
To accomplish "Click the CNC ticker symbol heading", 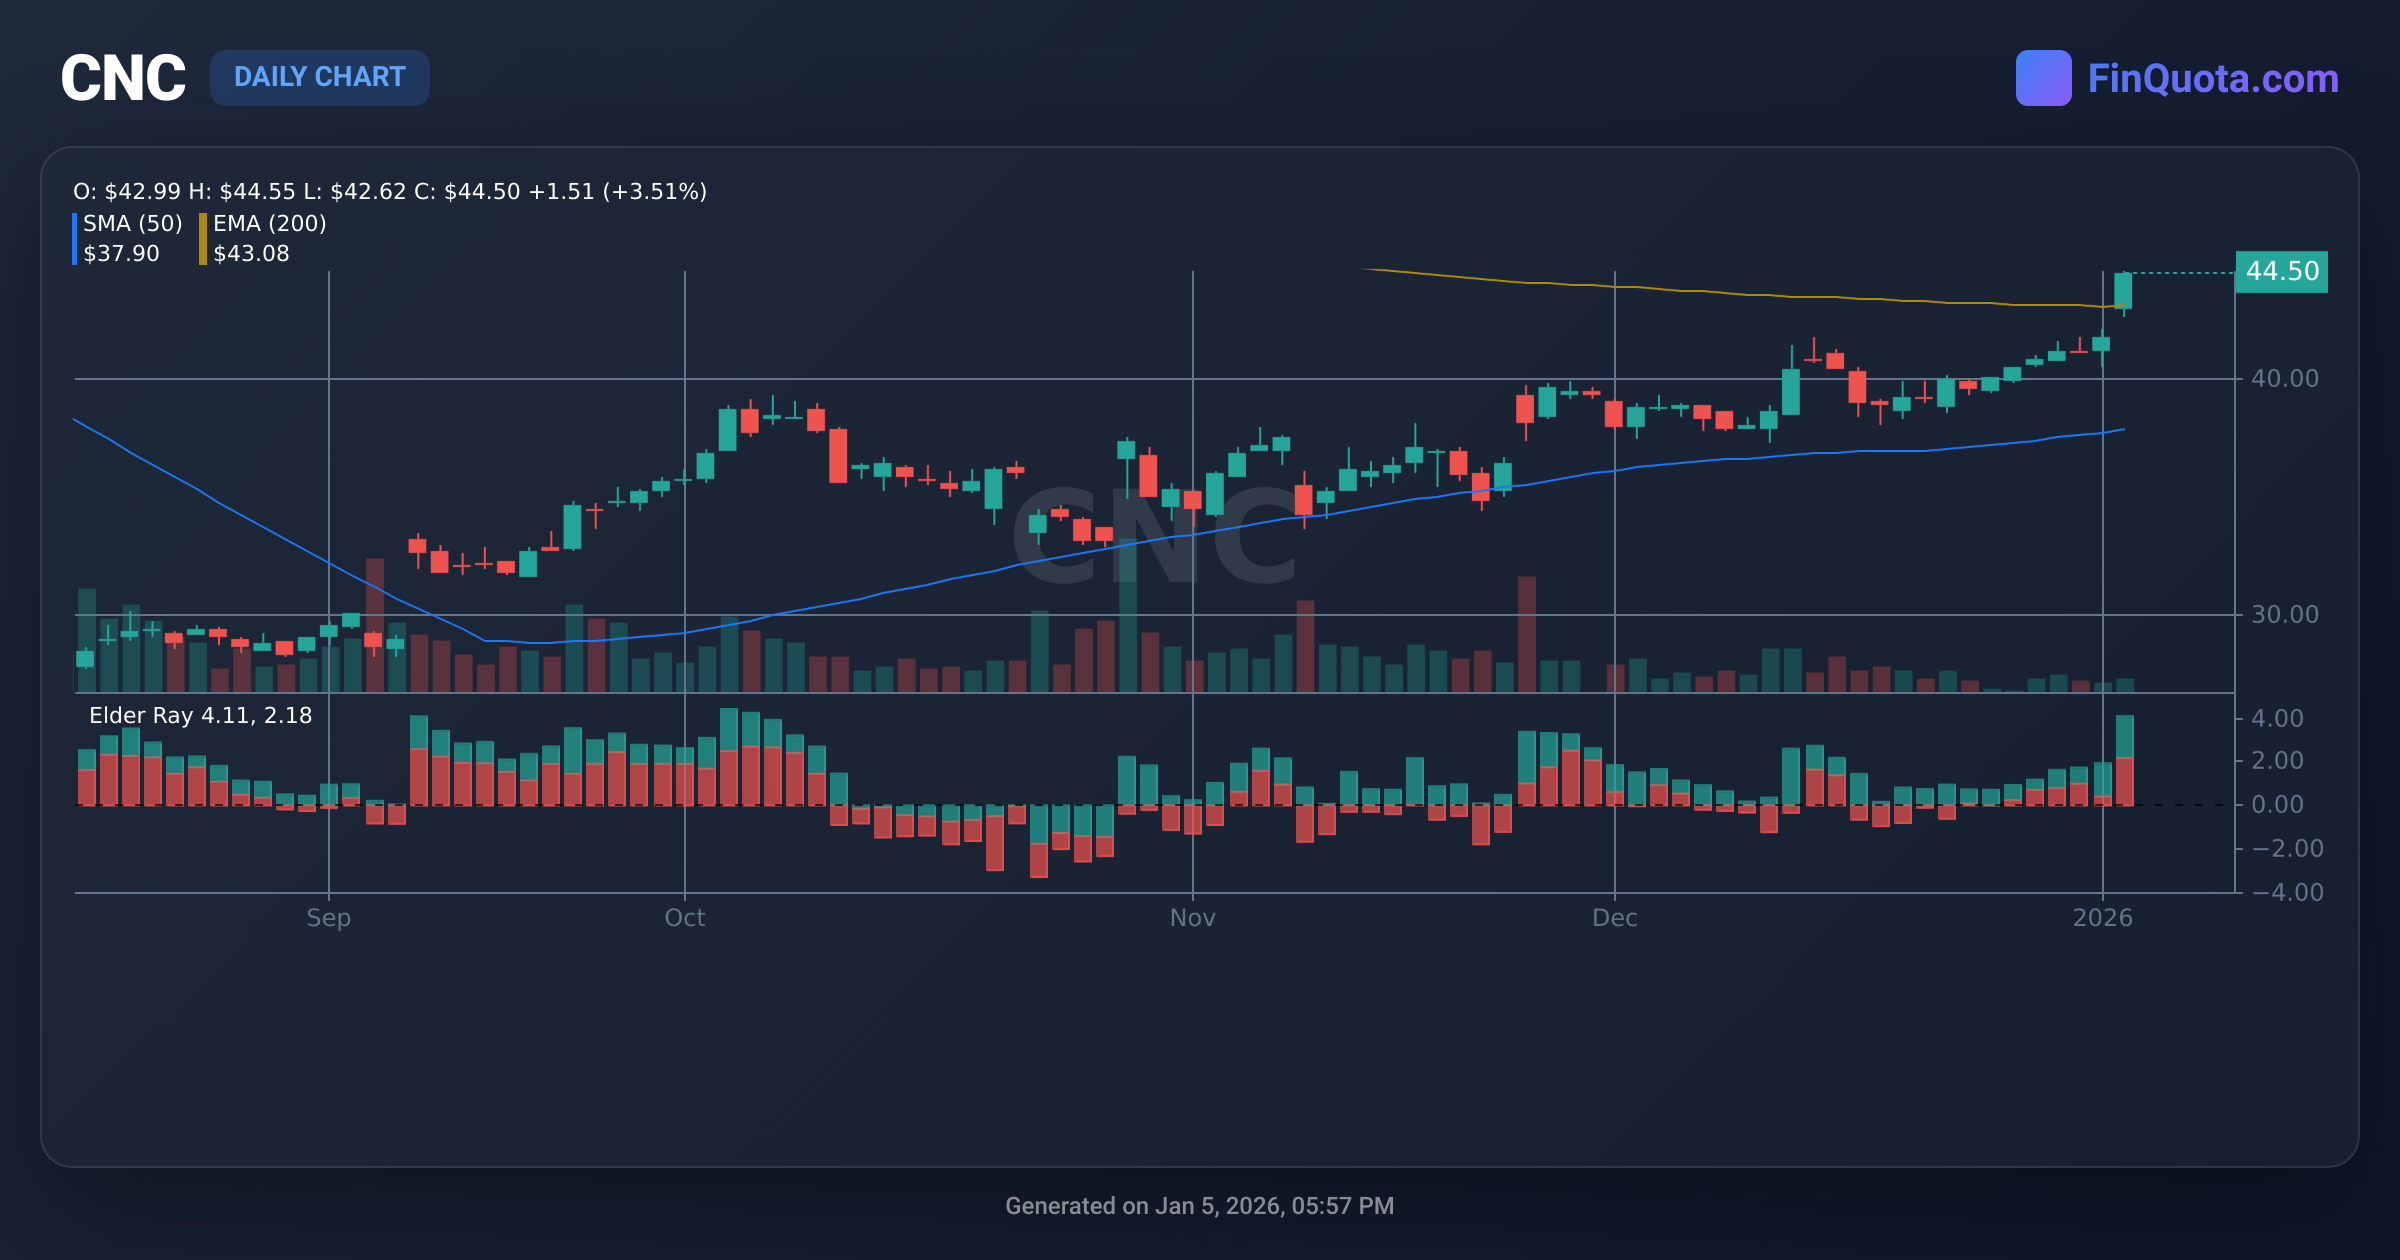I will tap(123, 75).
